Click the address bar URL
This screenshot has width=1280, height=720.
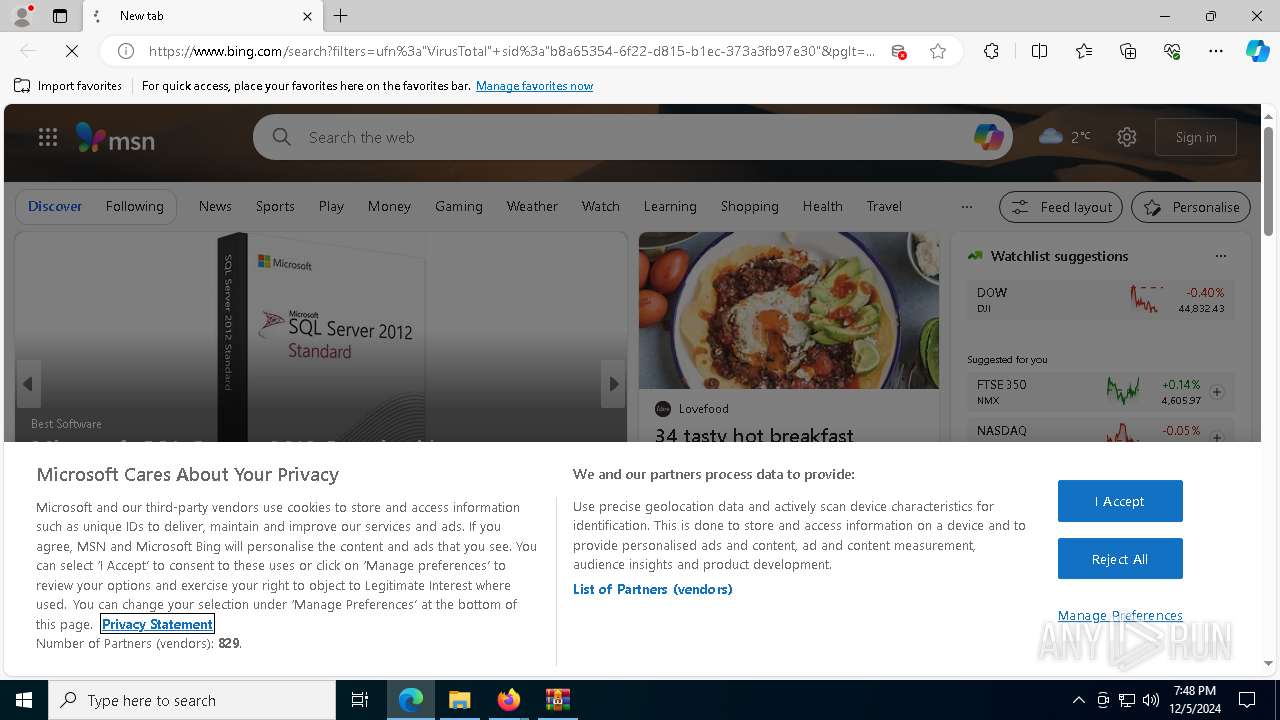512,51
